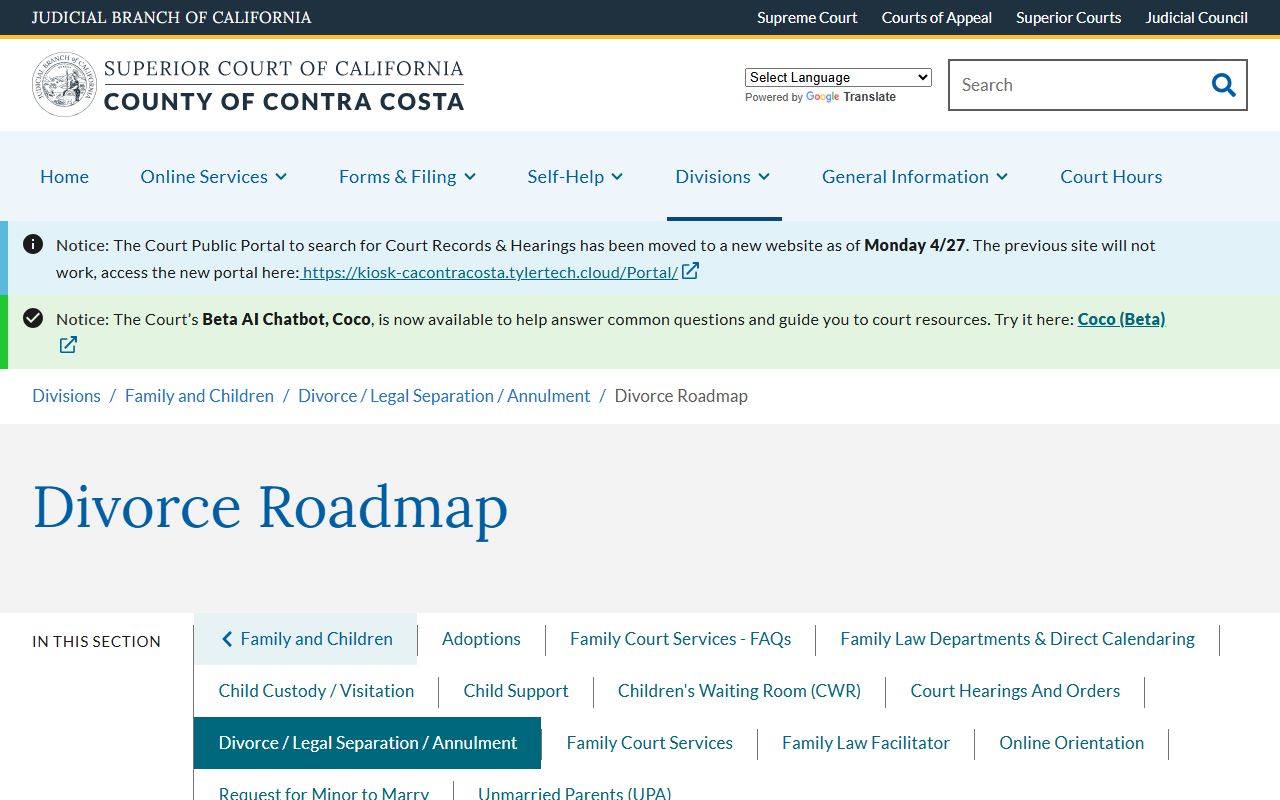1280x800 pixels.
Task: Click 'Divorce Roadmap' breadcrumb text
Action: tap(681, 396)
